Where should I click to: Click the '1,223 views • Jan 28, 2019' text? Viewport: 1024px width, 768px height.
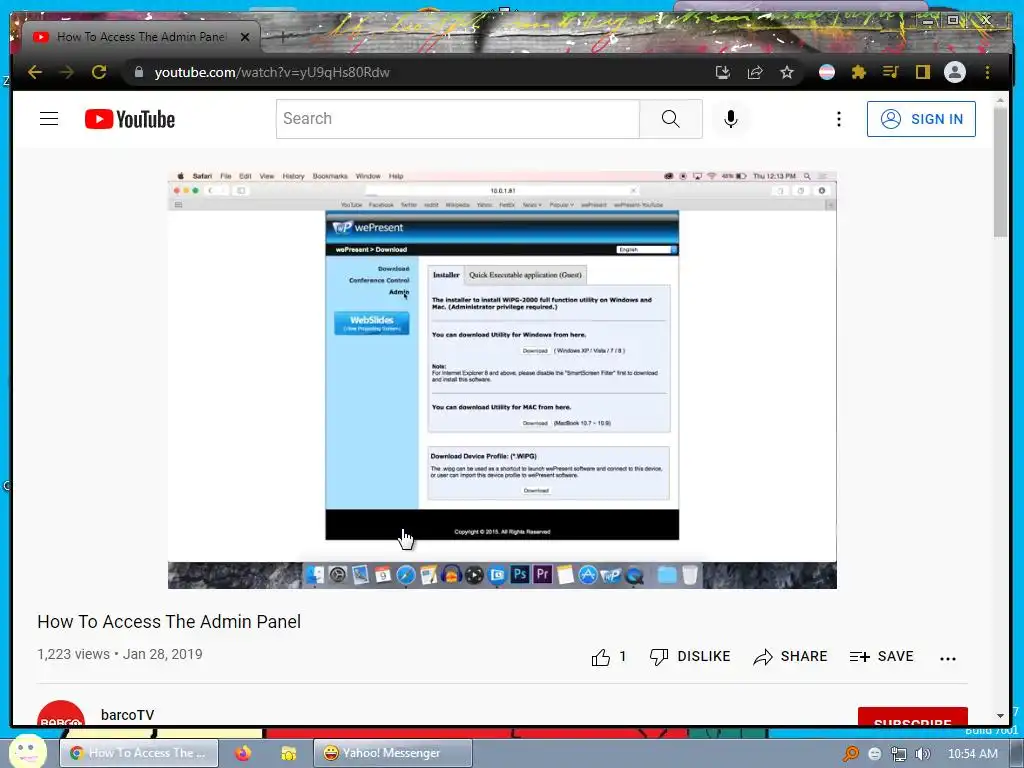pos(120,654)
